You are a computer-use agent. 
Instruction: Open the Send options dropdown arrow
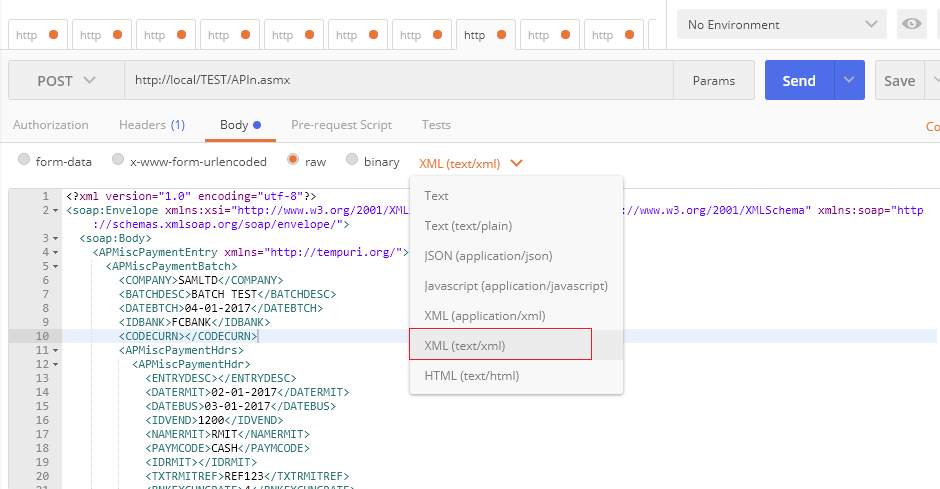[x=849, y=80]
